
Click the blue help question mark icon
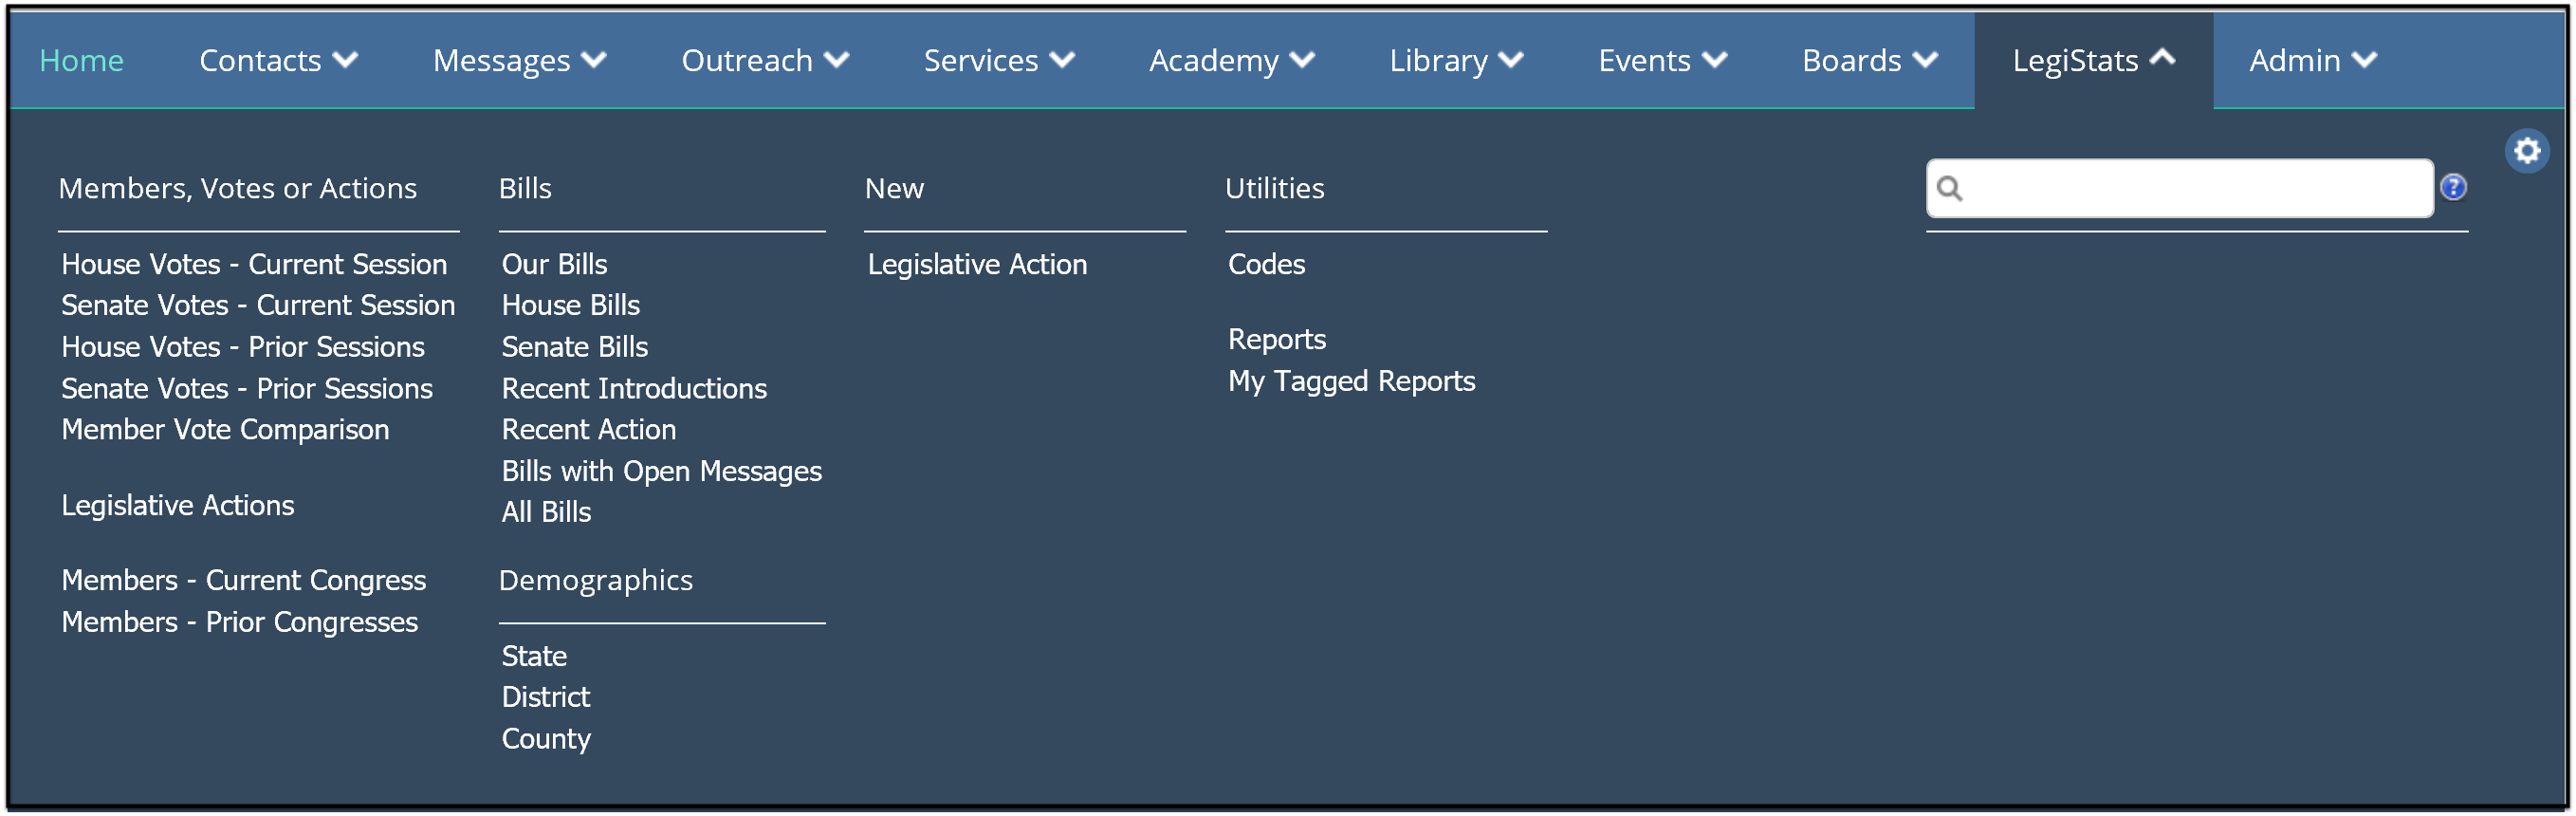tap(2452, 187)
